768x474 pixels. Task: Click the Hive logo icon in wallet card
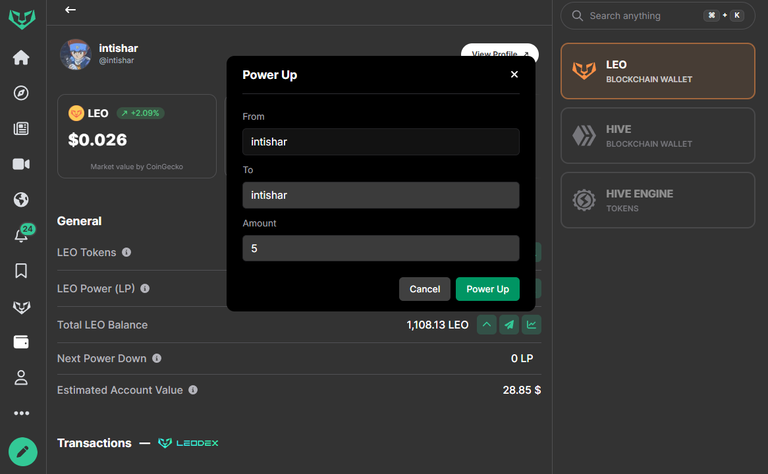[584, 136]
